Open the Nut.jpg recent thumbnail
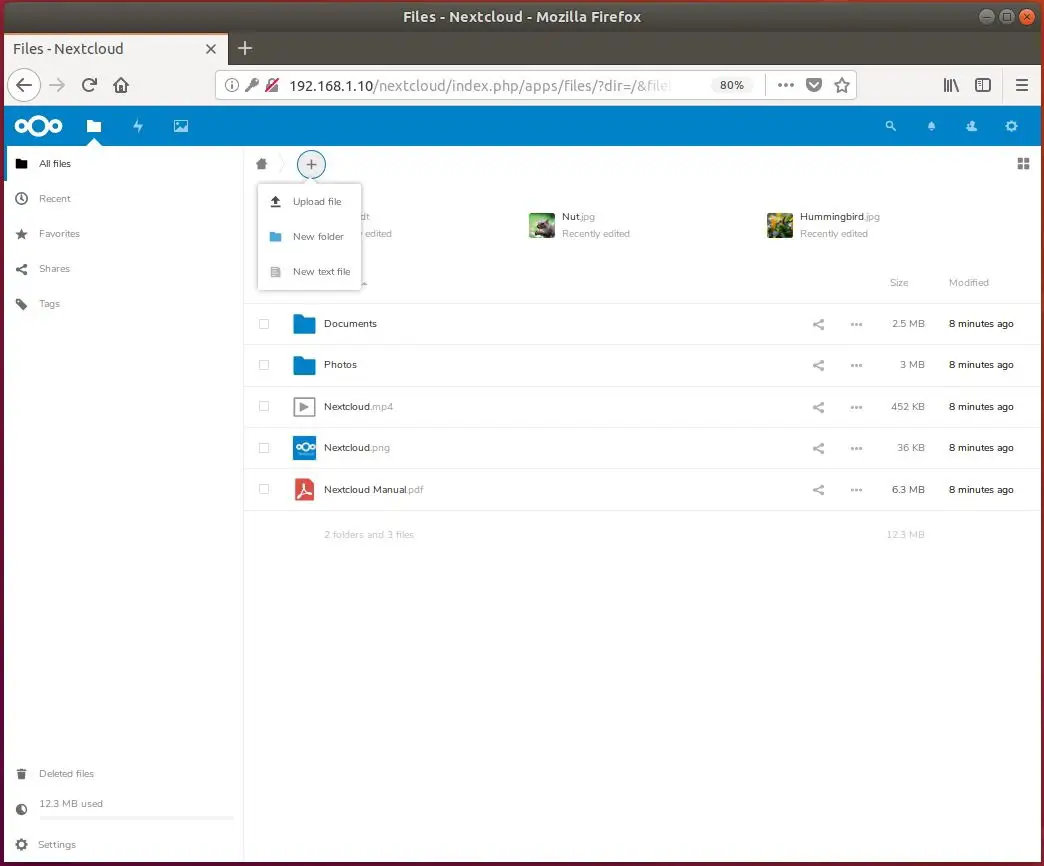 click(541, 226)
